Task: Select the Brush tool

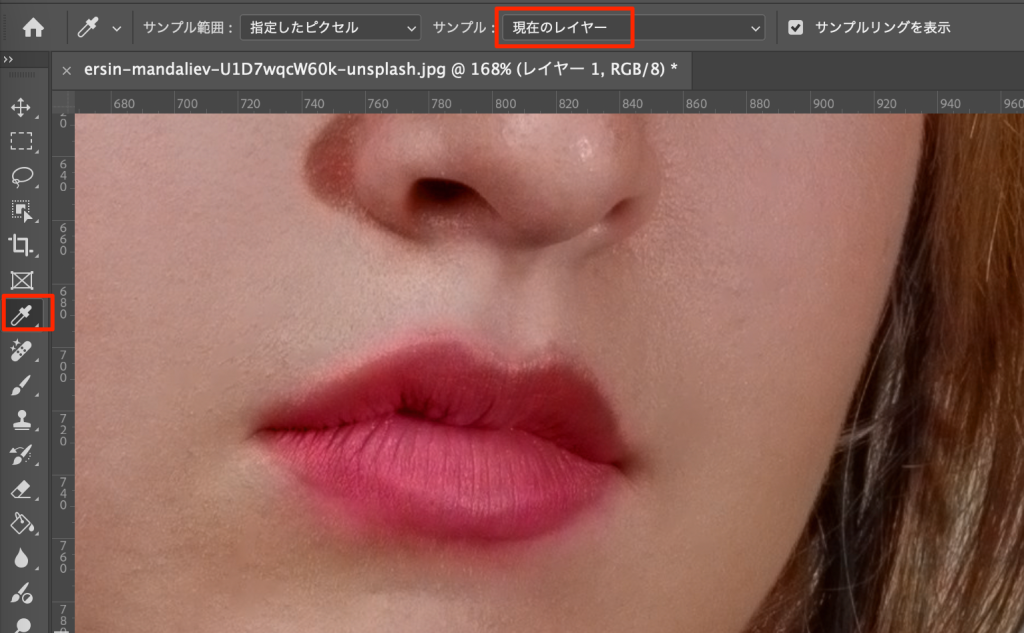Action: pyautogui.click(x=21, y=385)
